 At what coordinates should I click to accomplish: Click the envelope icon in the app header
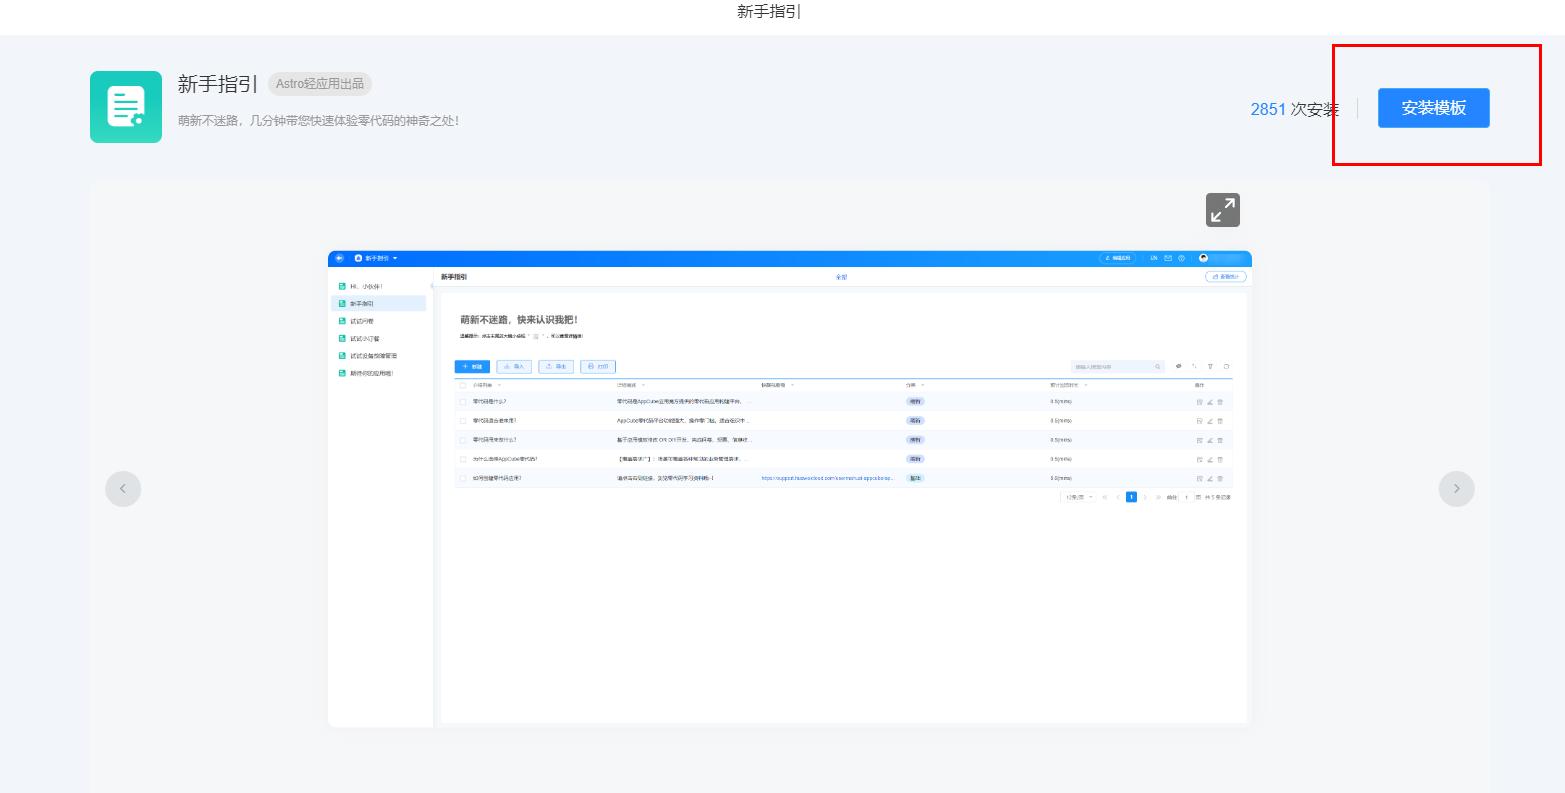[x=1167, y=258]
